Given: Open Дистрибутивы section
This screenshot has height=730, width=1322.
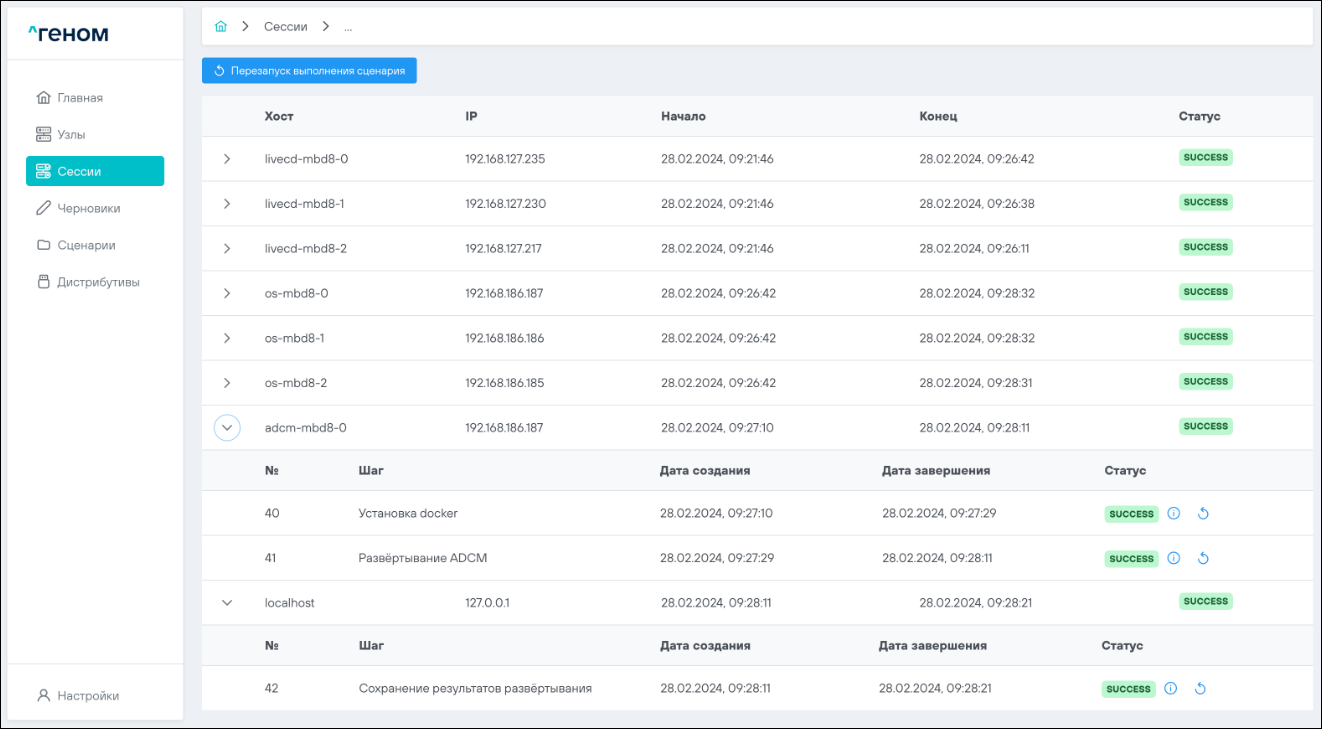Looking at the screenshot, I should [x=98, y=282].
